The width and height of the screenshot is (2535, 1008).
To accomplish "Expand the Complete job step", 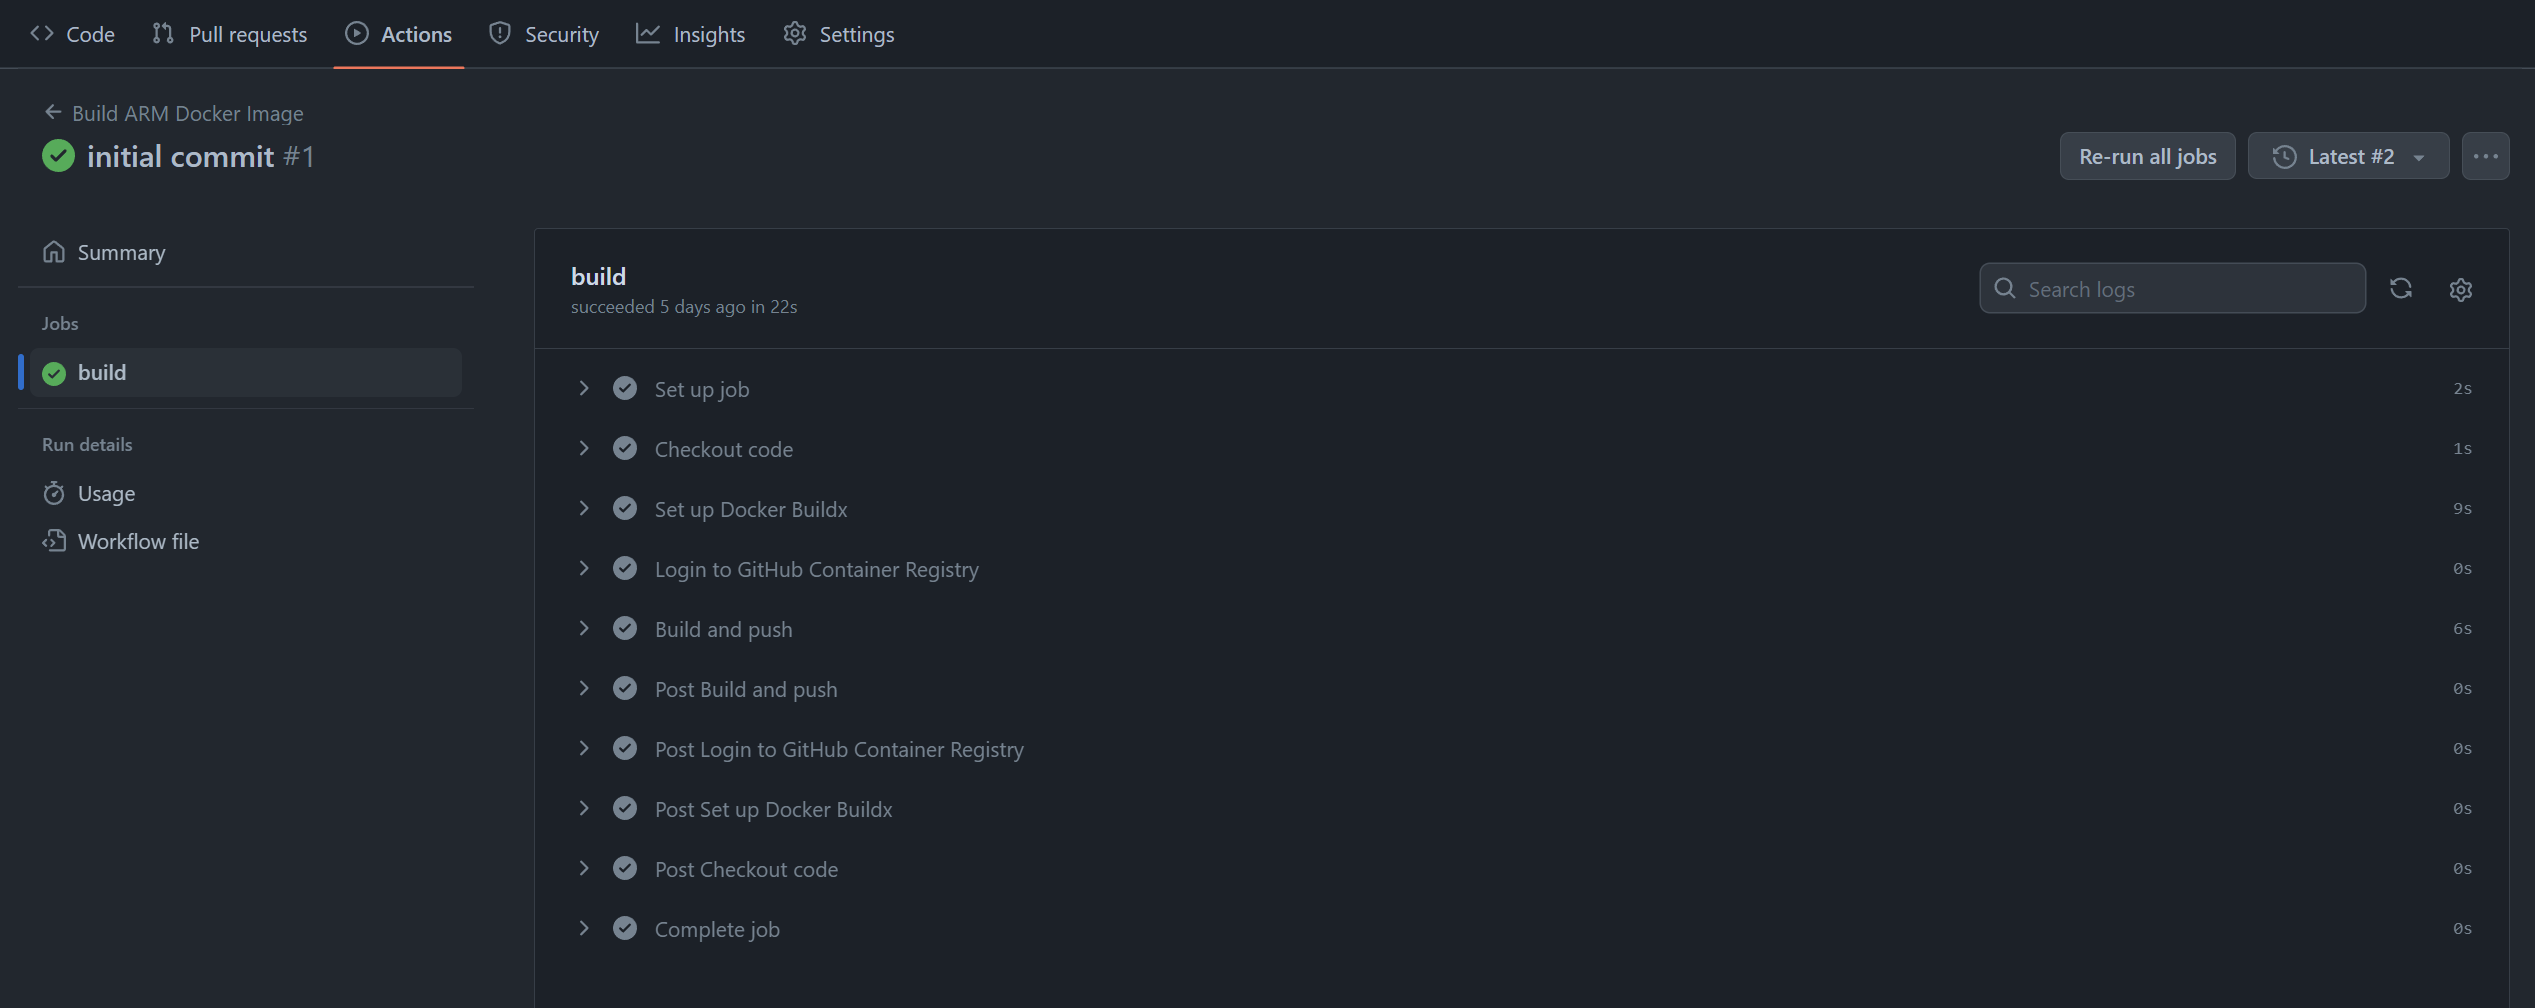I will pos(584,928).
